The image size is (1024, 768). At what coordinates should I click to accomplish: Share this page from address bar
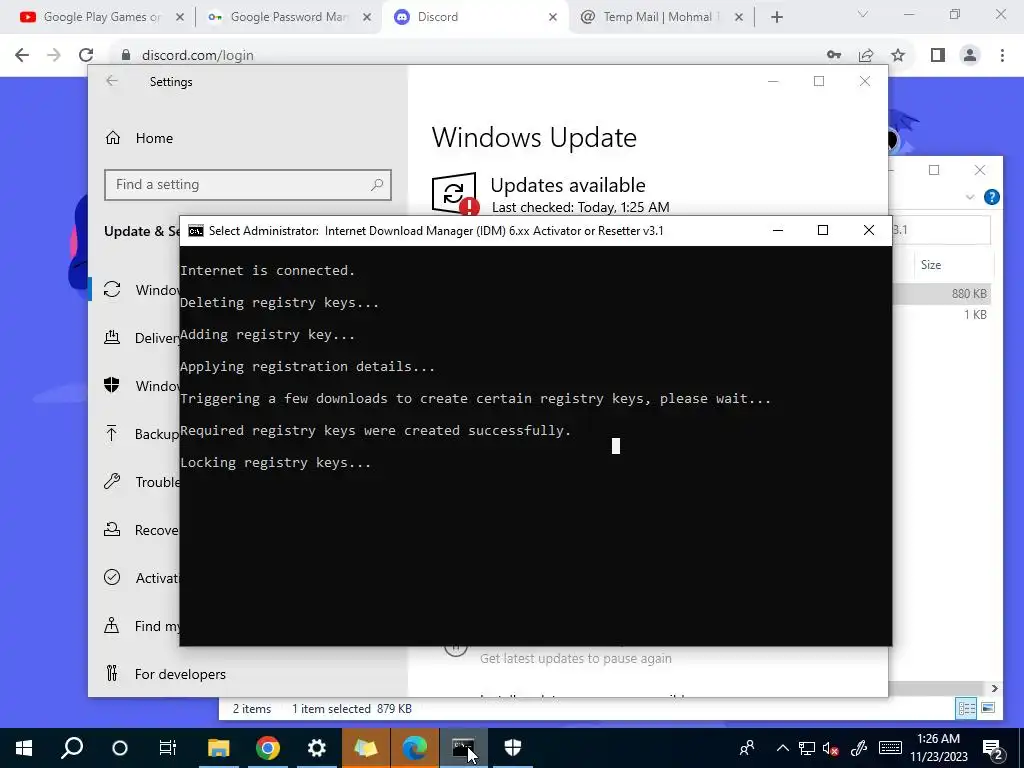tap(866, 55)
